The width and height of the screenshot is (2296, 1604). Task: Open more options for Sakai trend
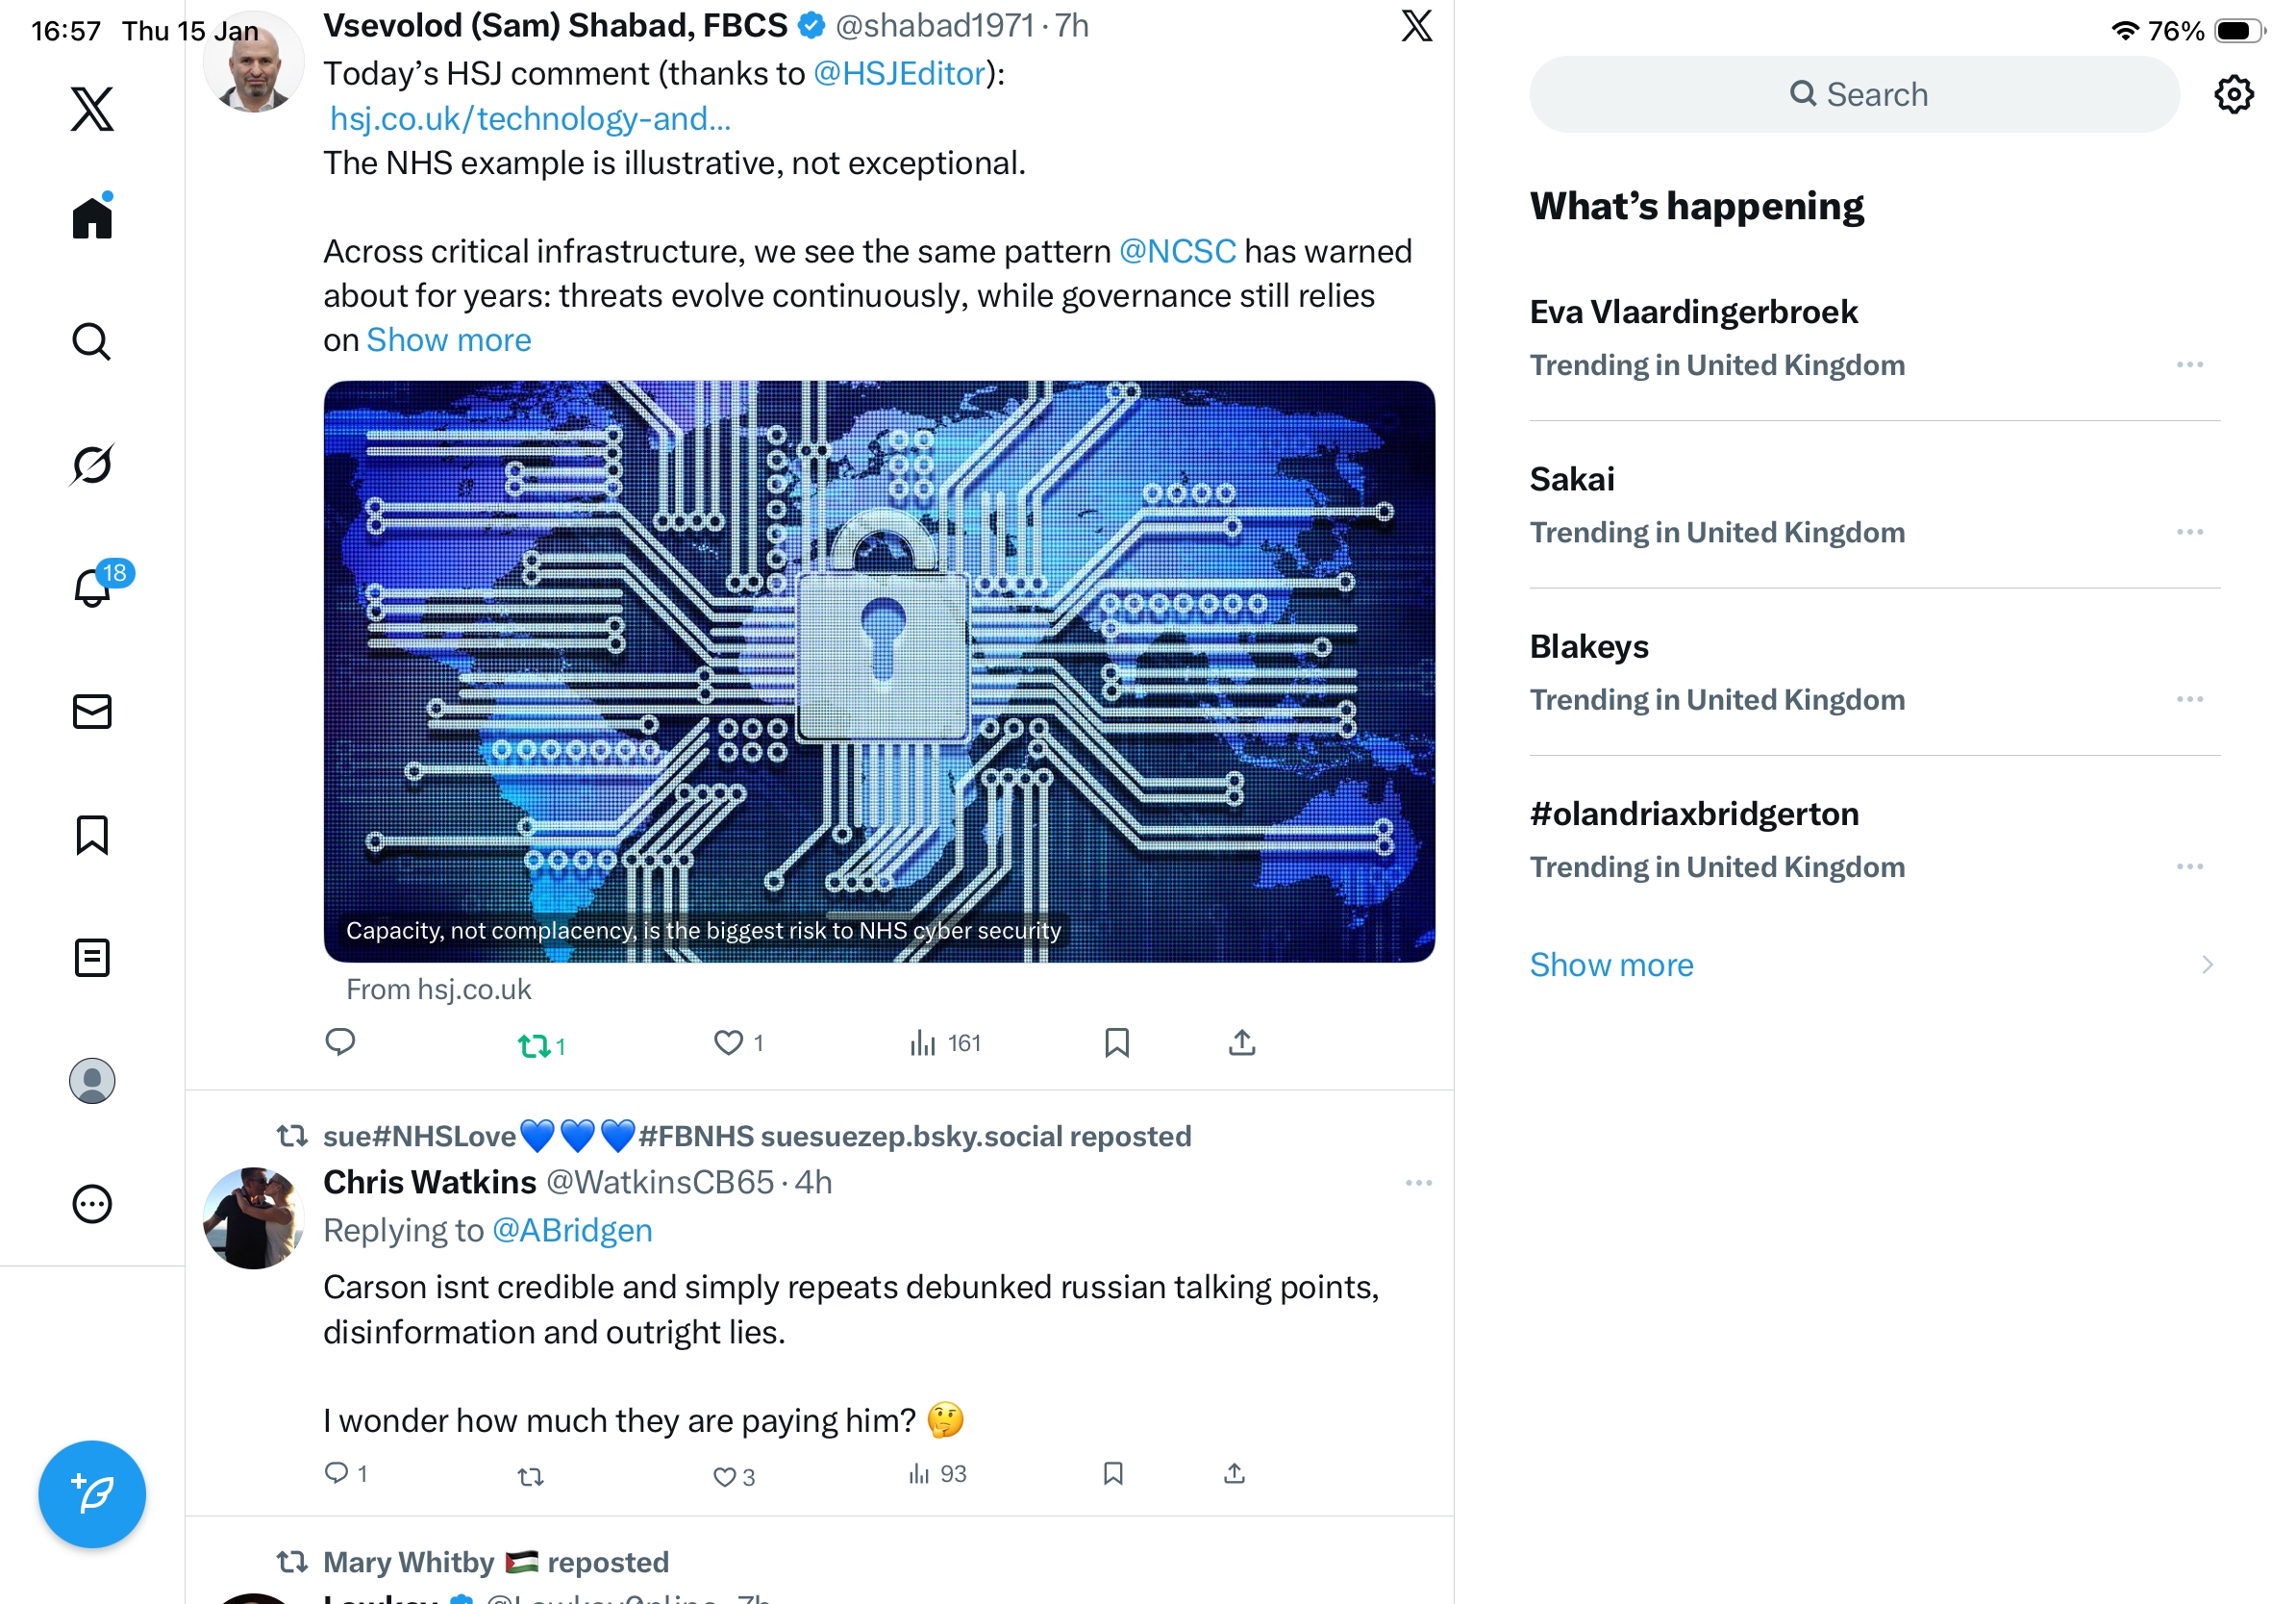click(2189, 532)
